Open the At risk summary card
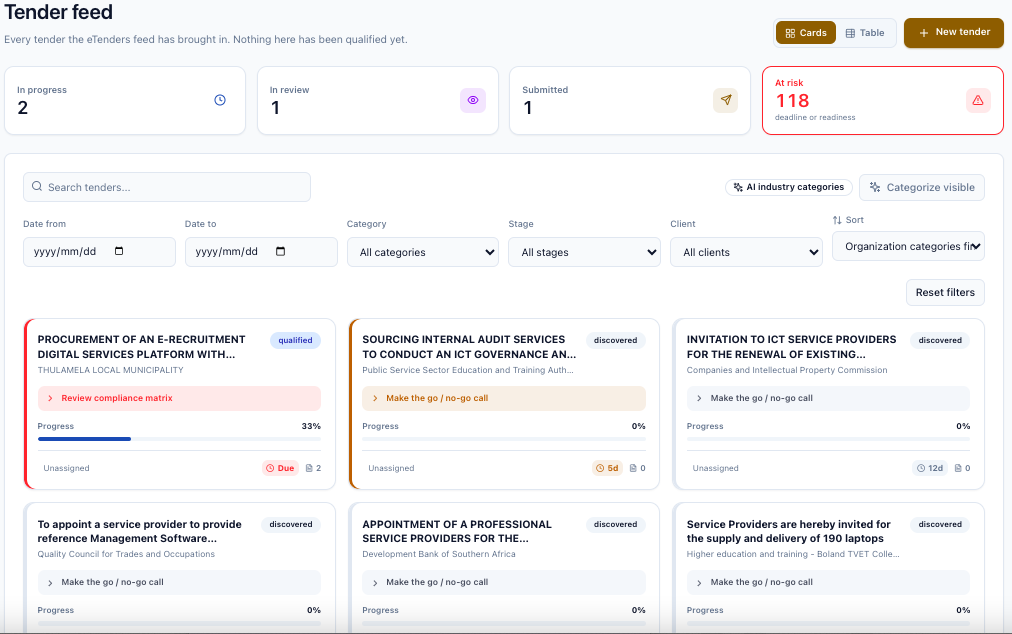Image resolution: width=1012 pixels, height=634 pixels. [883, 101]
